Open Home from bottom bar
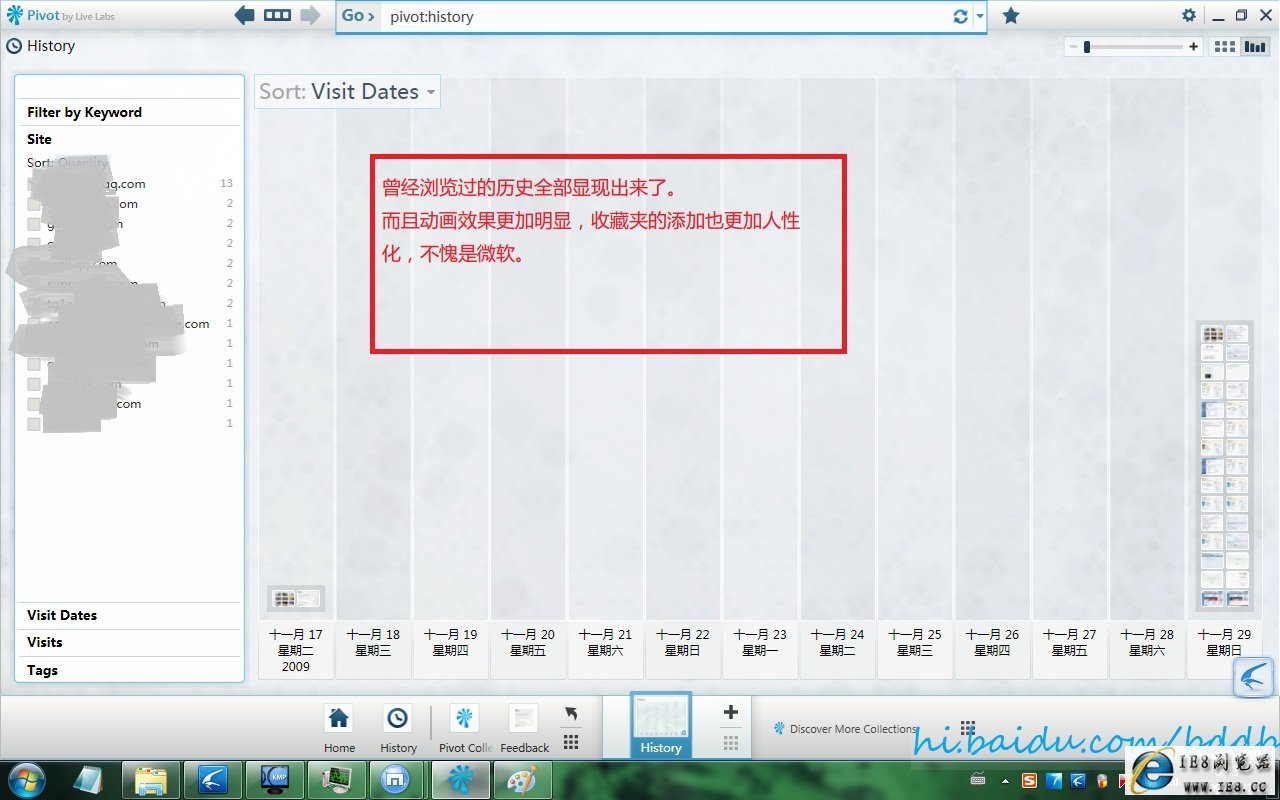 [339, 729]
